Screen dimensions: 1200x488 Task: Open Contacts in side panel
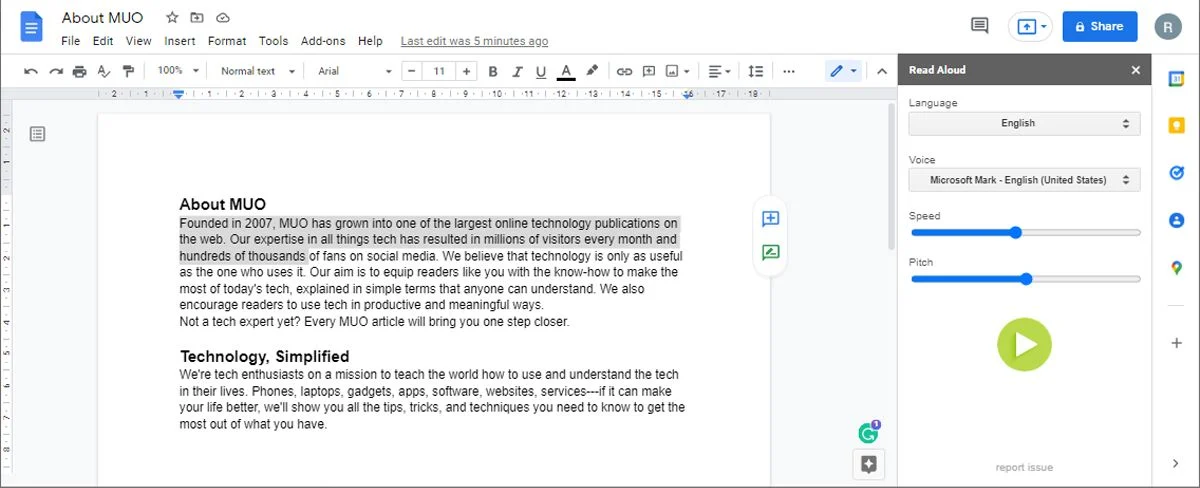click(x=1176, y=220)
